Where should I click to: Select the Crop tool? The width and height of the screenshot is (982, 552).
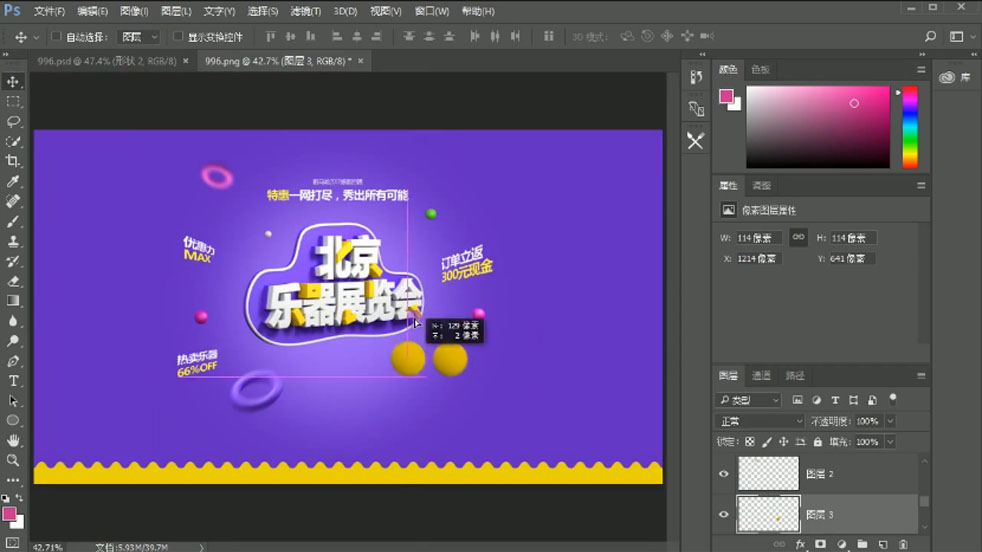[x=13, y=161]
